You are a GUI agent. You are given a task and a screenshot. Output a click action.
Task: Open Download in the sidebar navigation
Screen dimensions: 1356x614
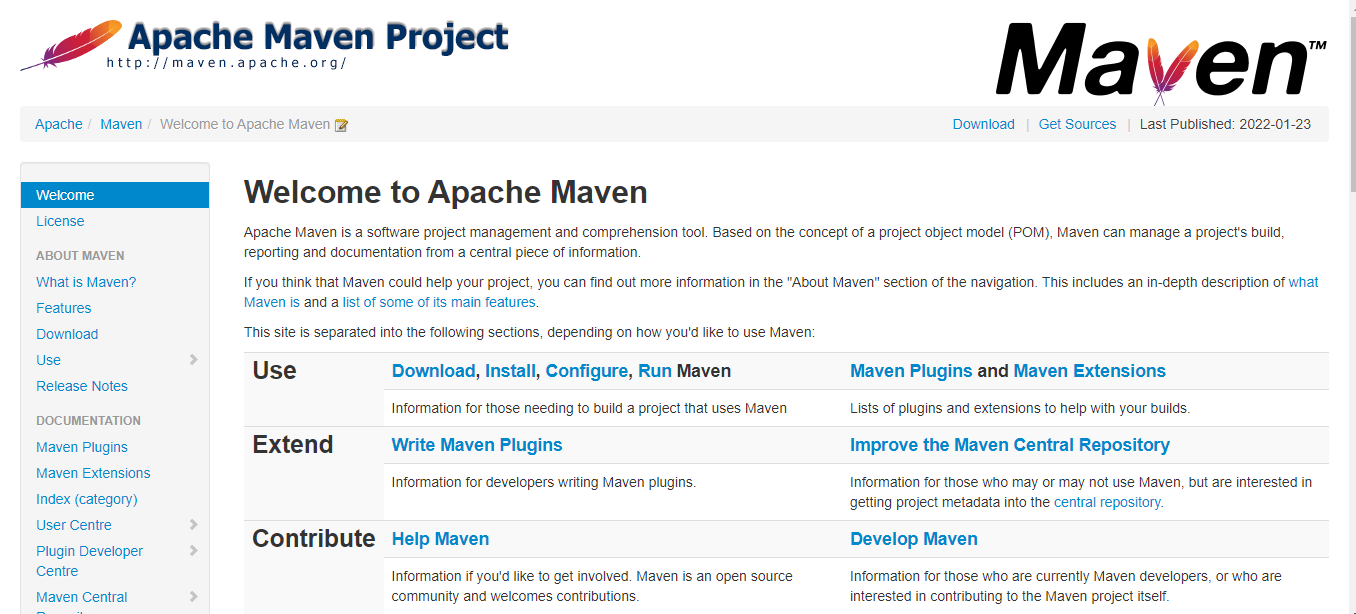(x=67, y=334)
